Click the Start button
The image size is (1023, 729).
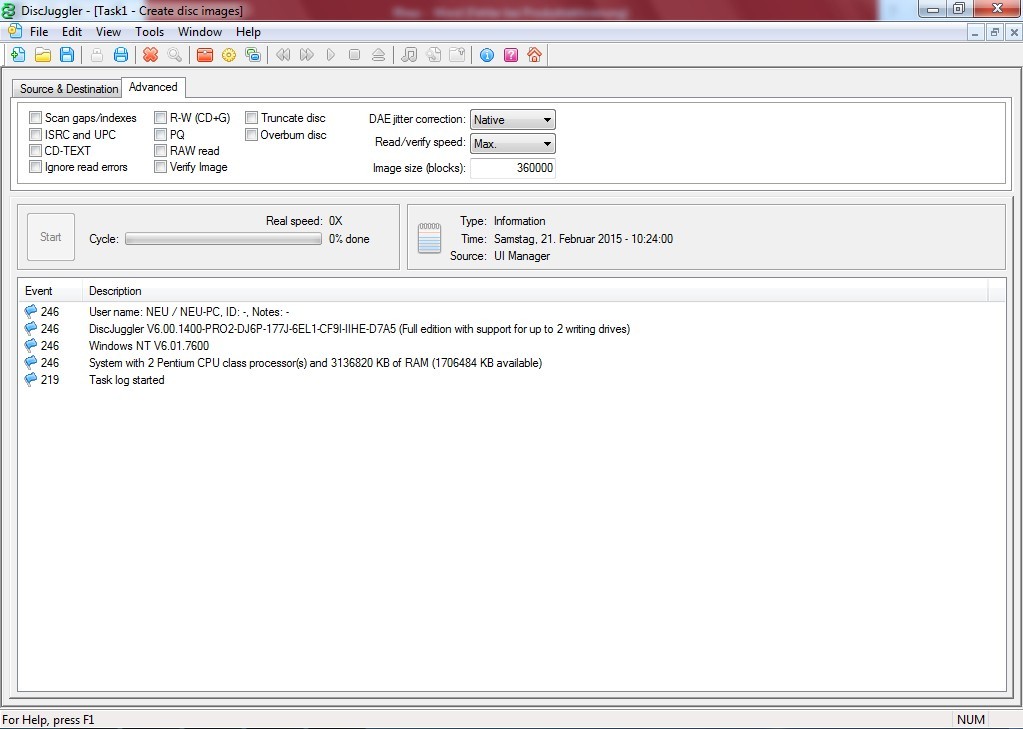tap(51, 237)
